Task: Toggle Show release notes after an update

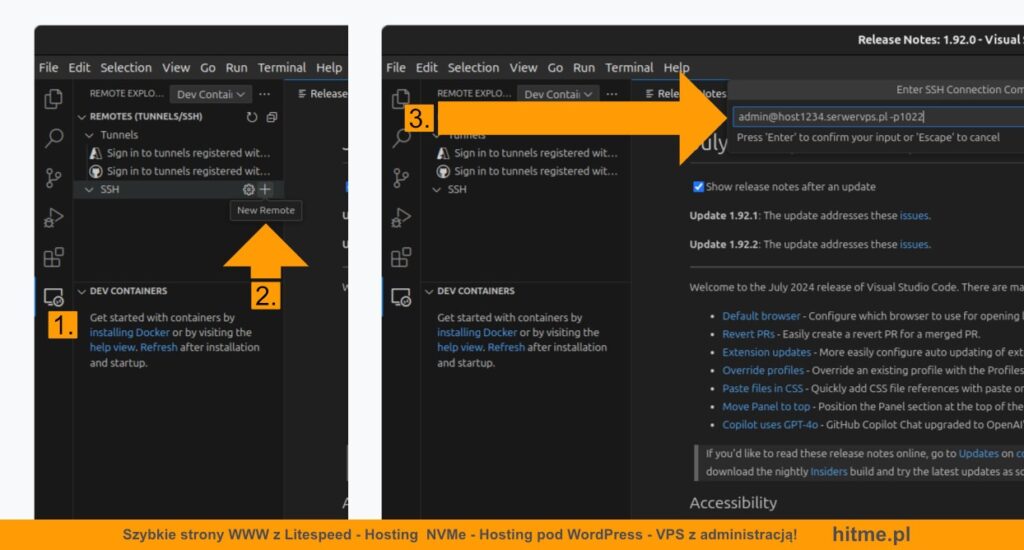Action: 698,187
